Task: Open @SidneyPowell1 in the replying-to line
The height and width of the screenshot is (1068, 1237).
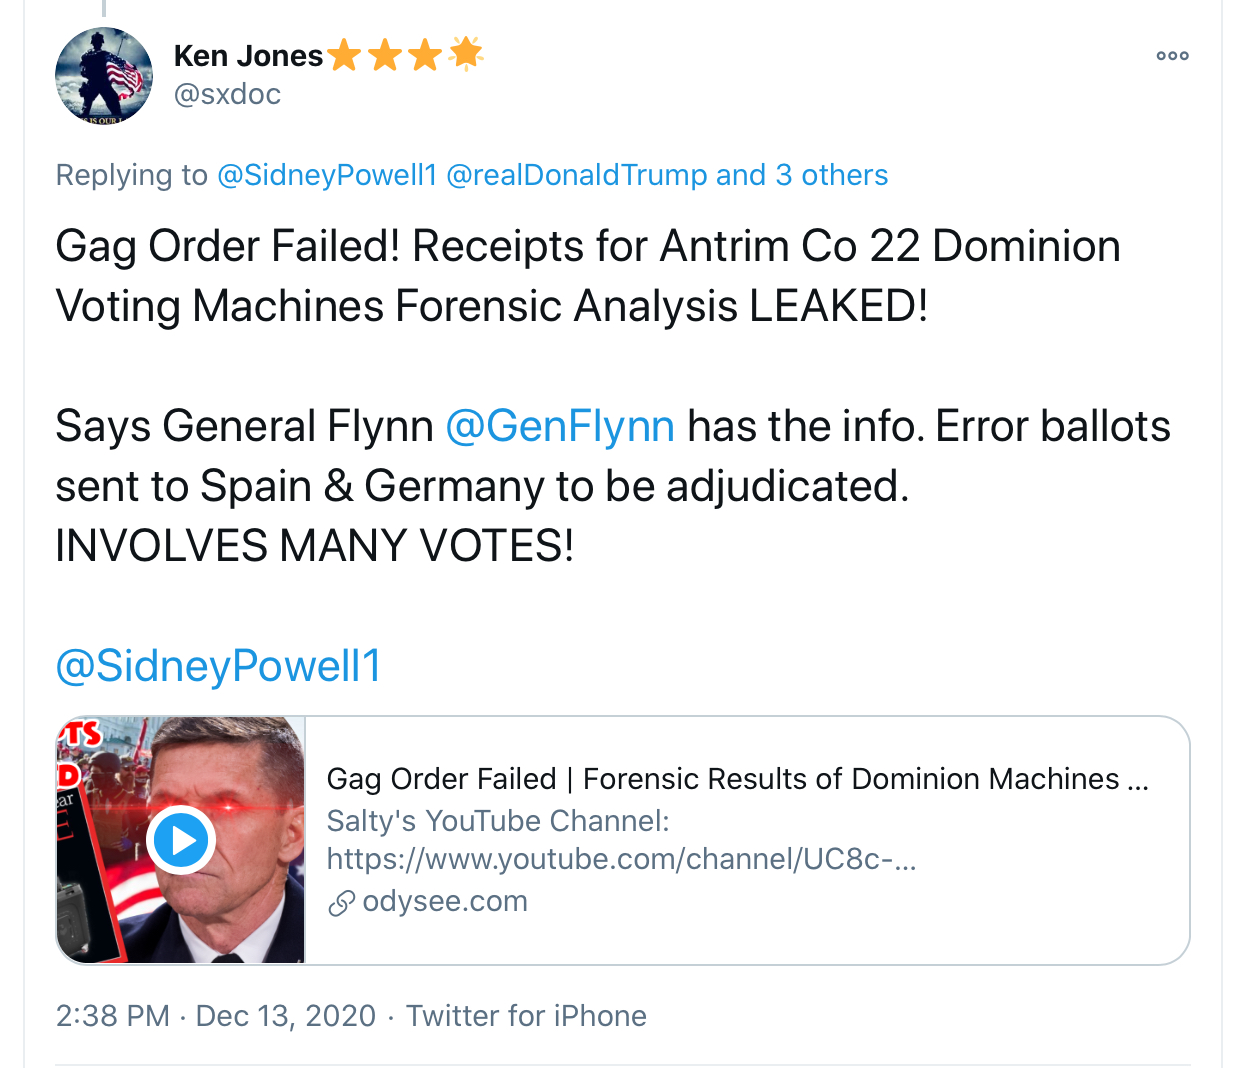Action: point(327,175)
